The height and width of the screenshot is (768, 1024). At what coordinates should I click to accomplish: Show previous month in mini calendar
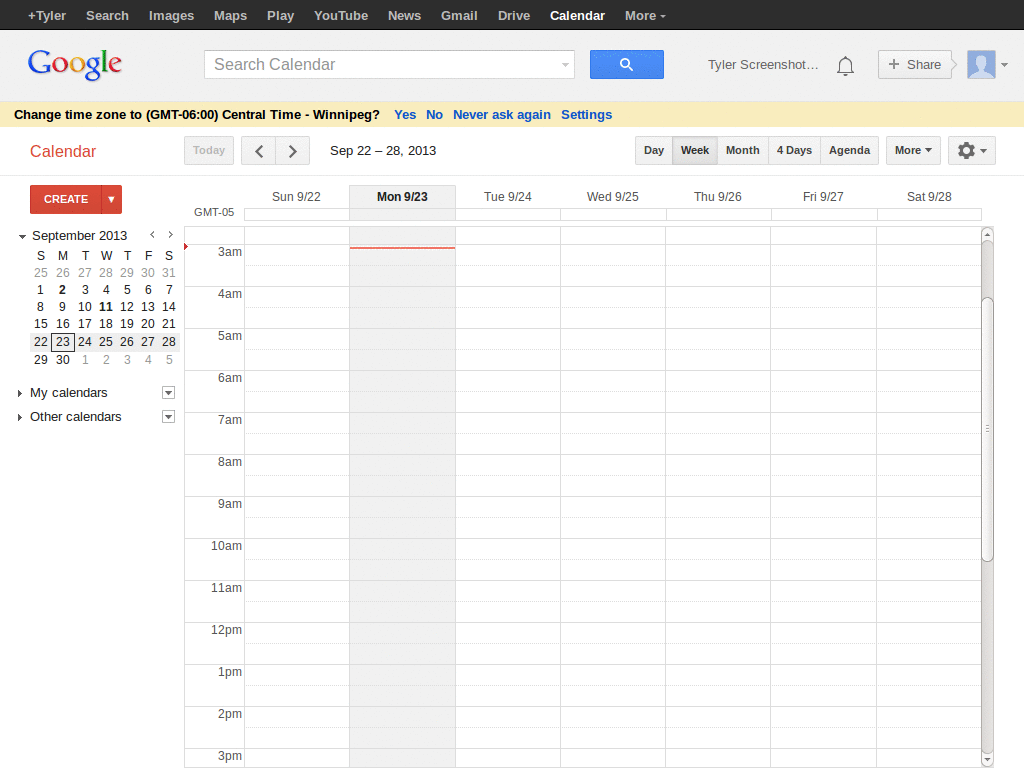[x=152, y=234]
